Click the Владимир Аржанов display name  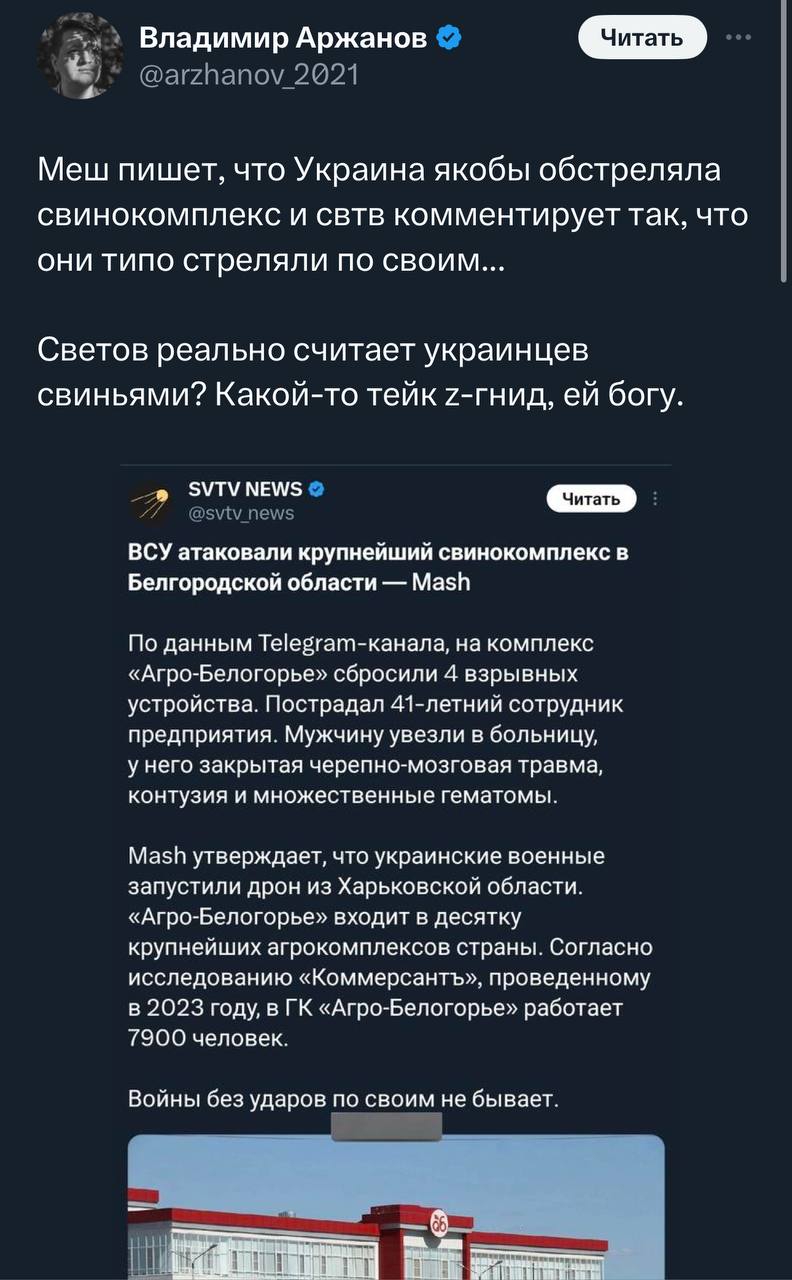pos(284,39)
